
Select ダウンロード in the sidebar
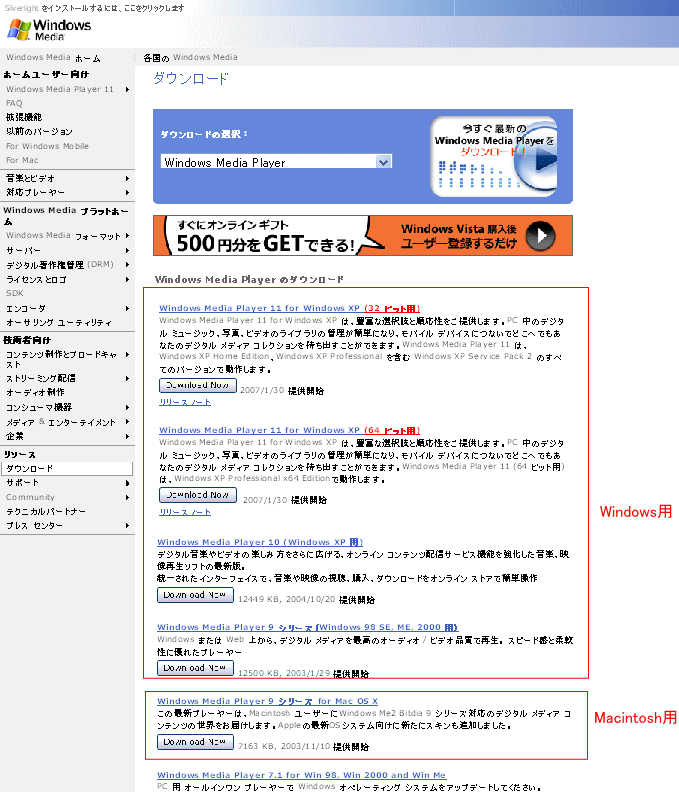67,469
